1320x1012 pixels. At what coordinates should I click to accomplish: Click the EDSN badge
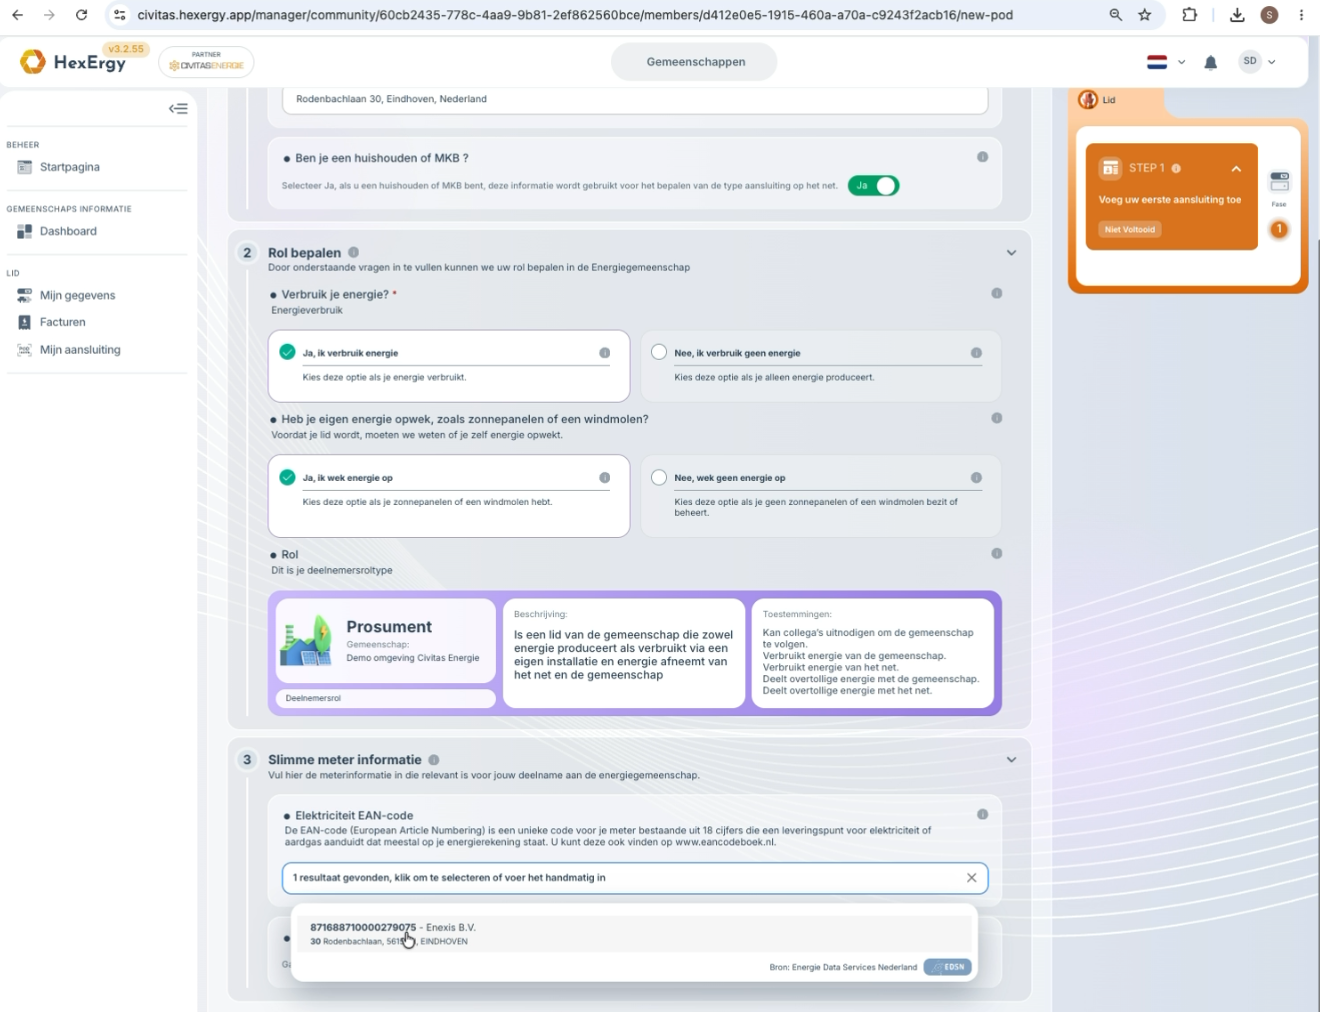coord(948,967)
